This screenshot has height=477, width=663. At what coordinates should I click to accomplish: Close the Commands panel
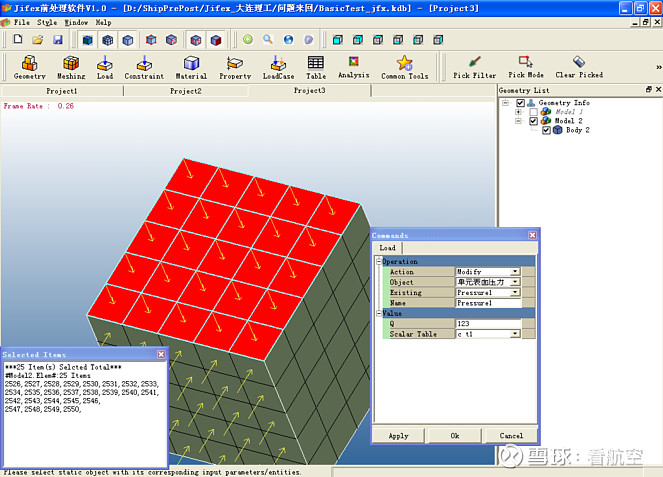532,235
